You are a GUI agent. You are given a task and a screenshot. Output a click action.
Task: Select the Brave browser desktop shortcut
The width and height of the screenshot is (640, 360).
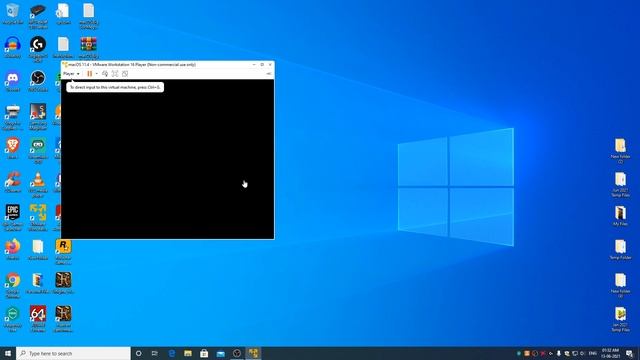click(x=13, y=148)
